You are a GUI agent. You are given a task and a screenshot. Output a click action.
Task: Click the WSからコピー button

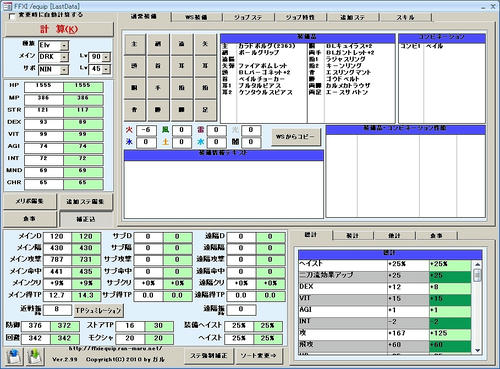click(295, 136)
